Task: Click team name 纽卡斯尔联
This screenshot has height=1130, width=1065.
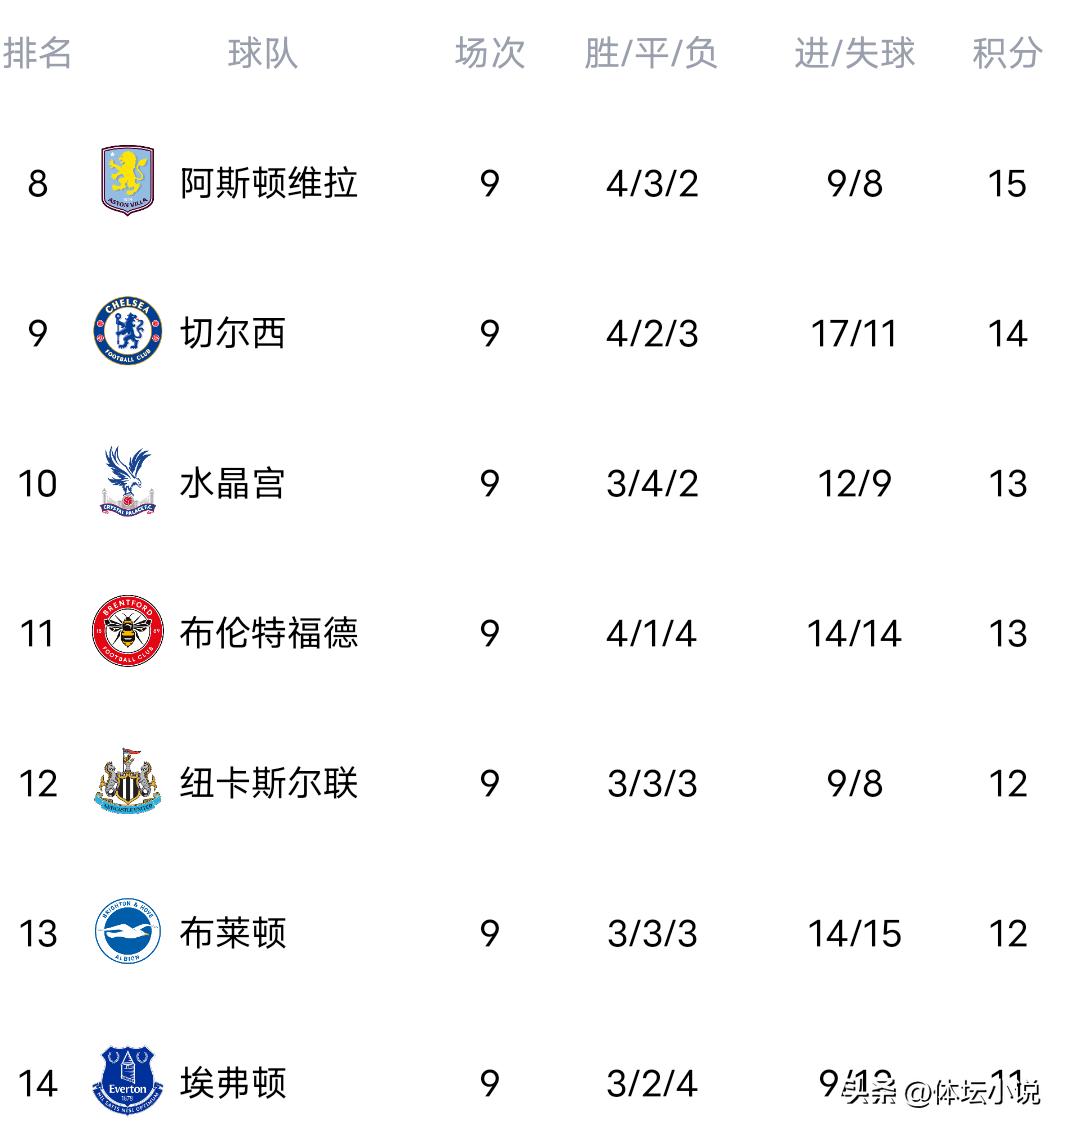Action: tap(268, 783)
